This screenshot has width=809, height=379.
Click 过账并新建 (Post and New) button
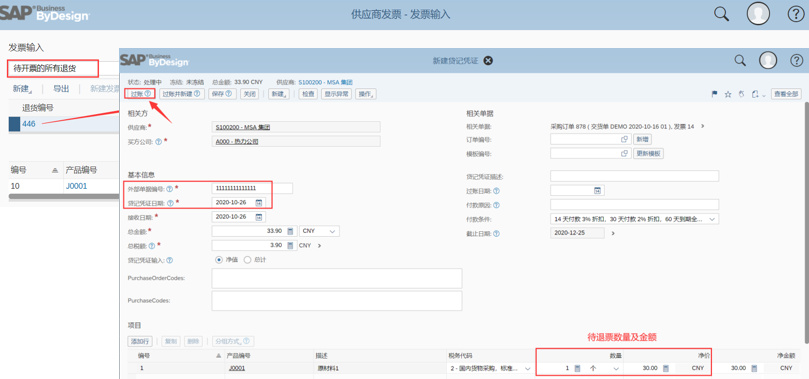tap(181, 94)
